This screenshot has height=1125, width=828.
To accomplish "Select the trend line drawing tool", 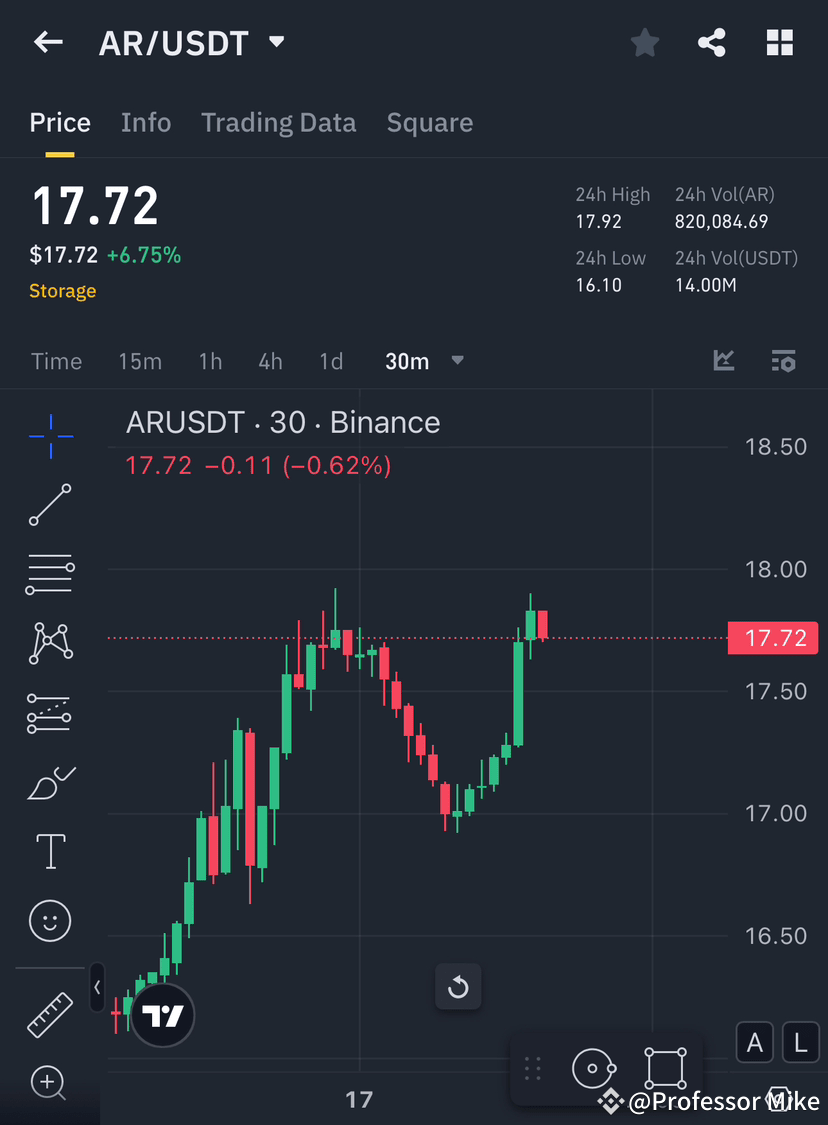I will click(x=50, y=505).
